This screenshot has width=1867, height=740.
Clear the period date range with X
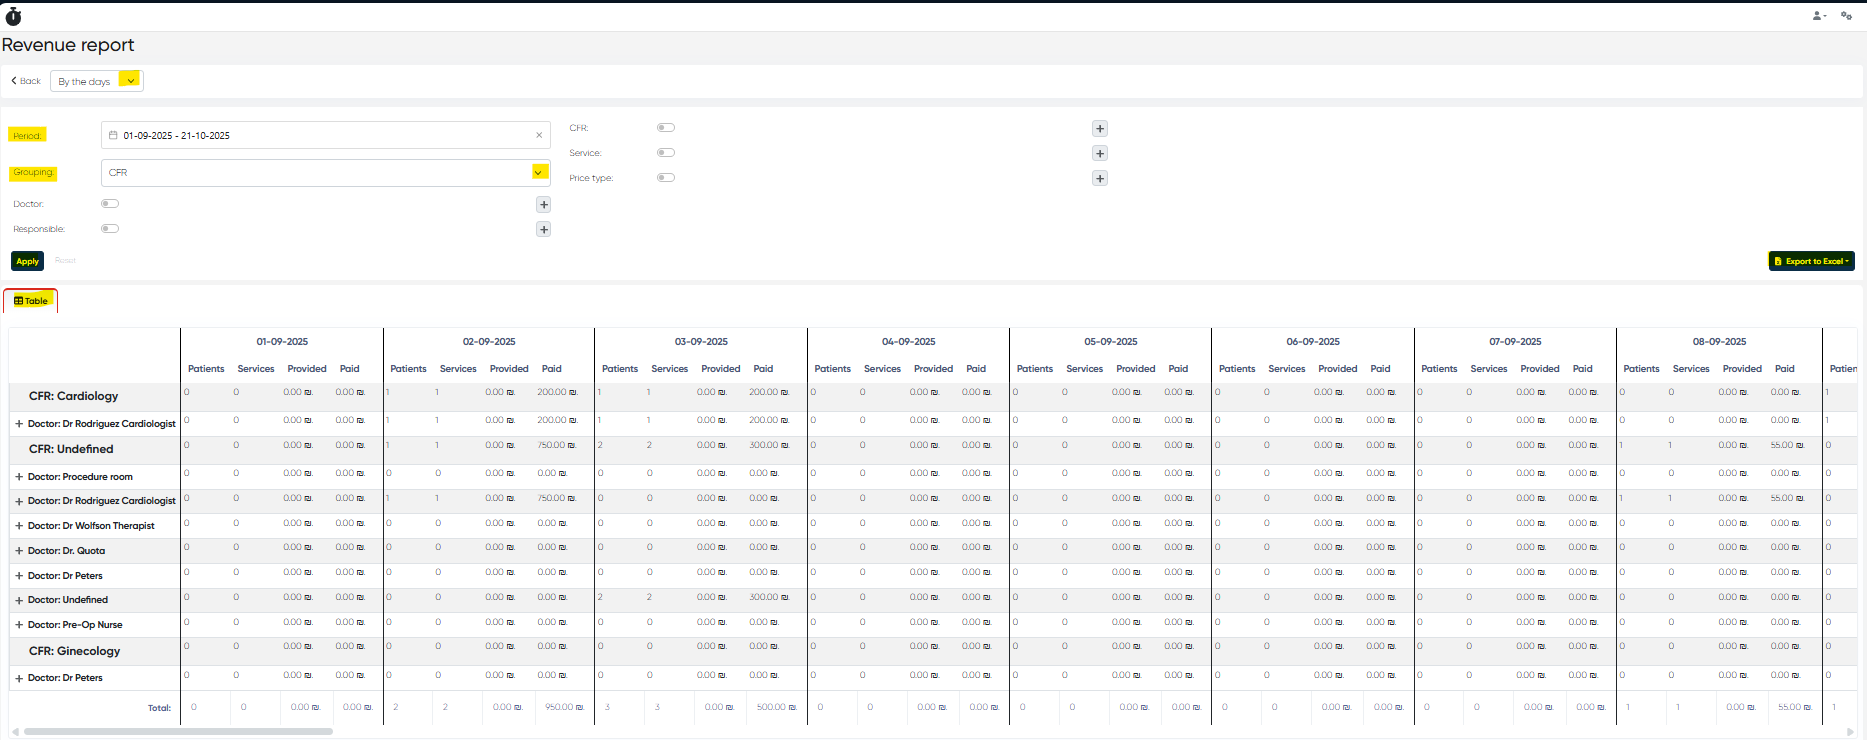(x=539, y=136)
